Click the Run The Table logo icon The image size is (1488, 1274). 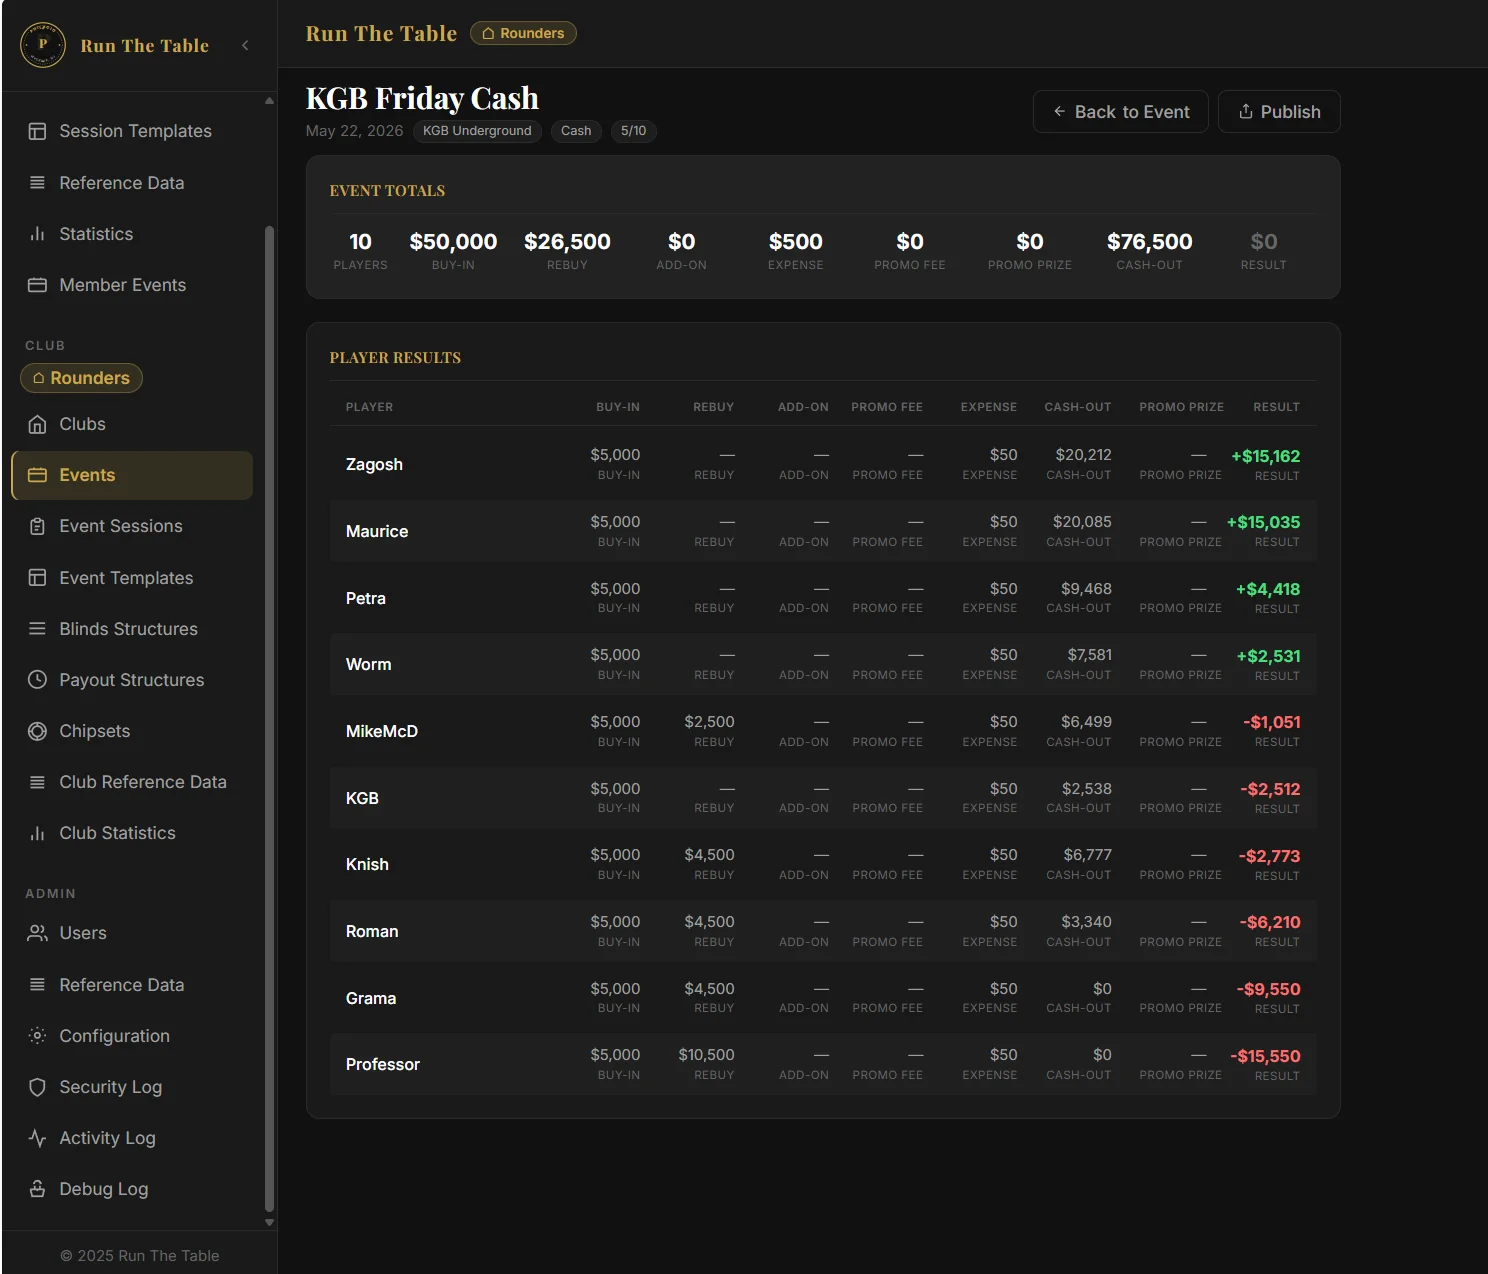tap(43, 45)
